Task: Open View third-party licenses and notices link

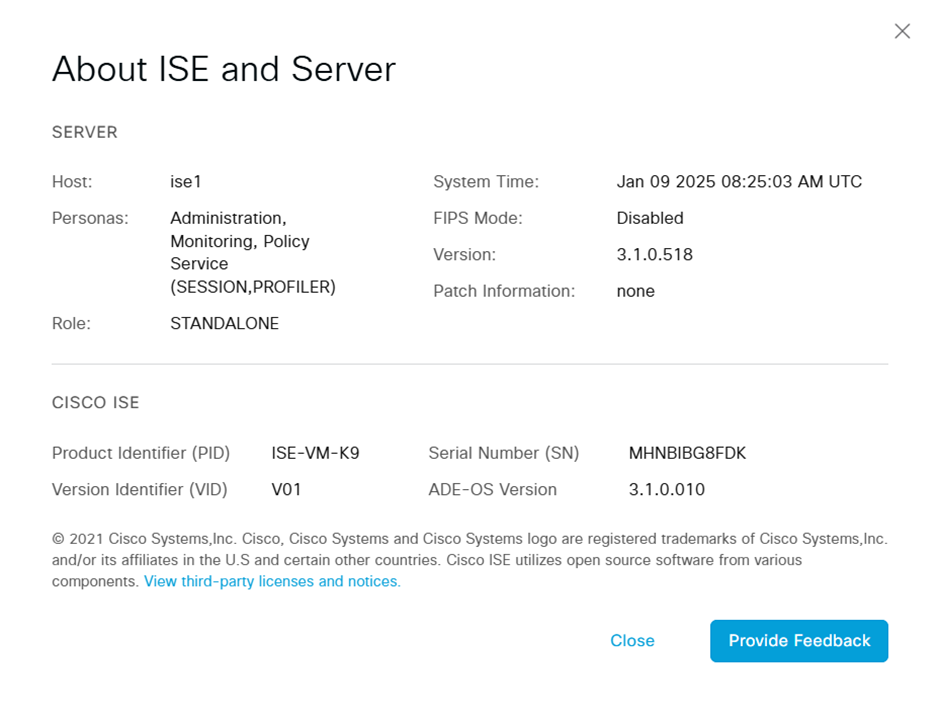Action: [x=272, y=582]
